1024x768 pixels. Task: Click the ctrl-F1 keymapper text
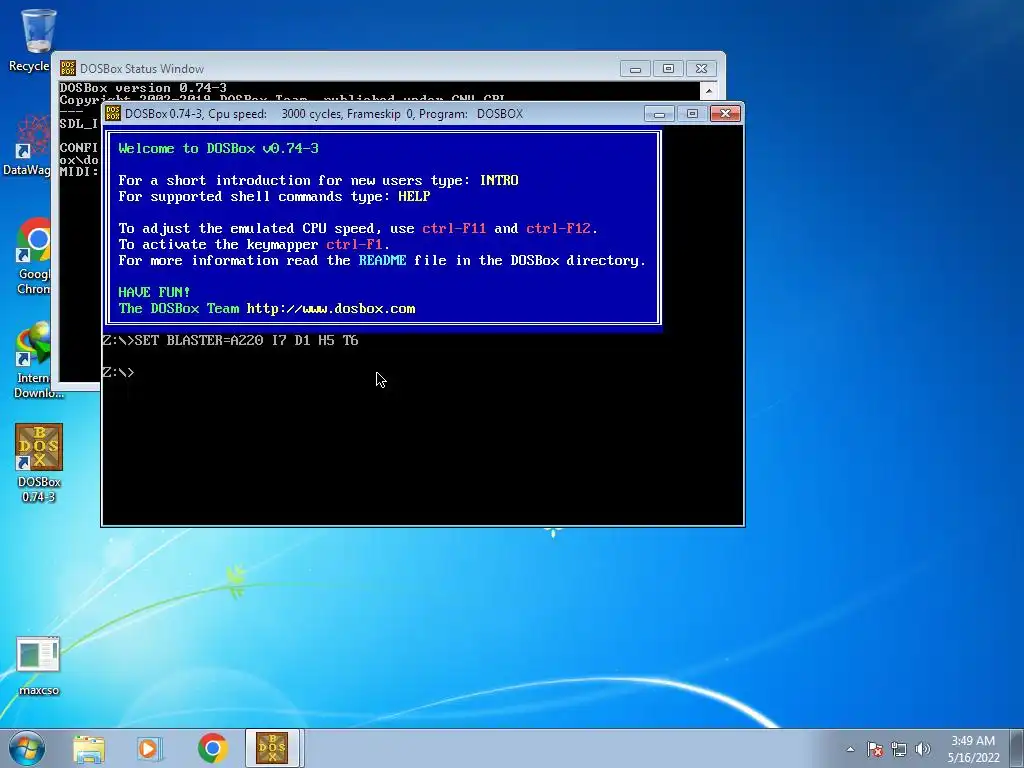(354, 244)
